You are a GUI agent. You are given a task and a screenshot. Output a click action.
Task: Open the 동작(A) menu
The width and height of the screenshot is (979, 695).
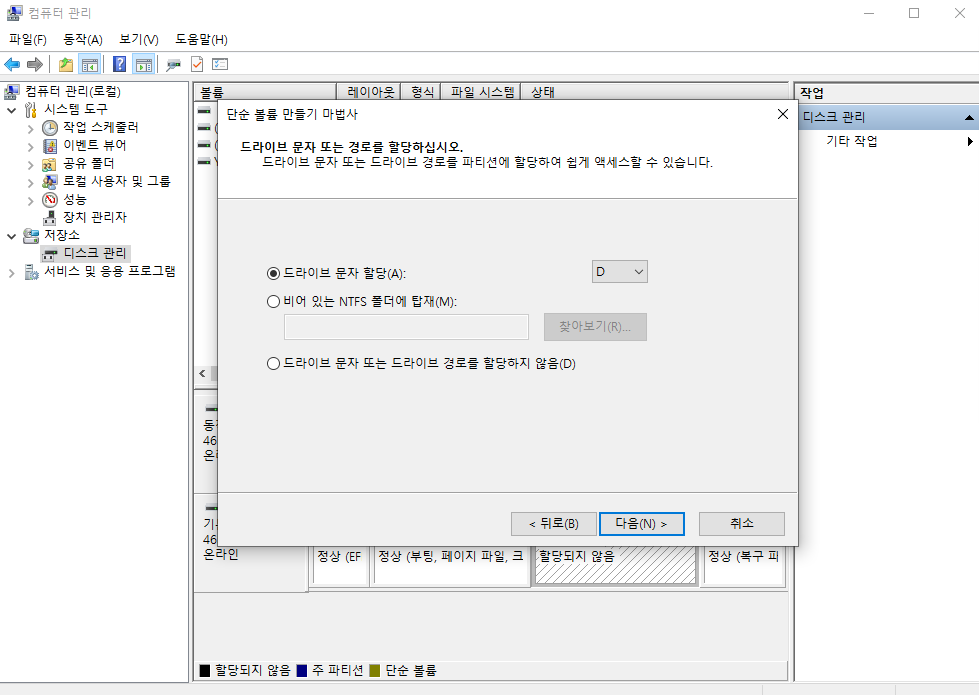pyautogui.click(x=82, y=39)
